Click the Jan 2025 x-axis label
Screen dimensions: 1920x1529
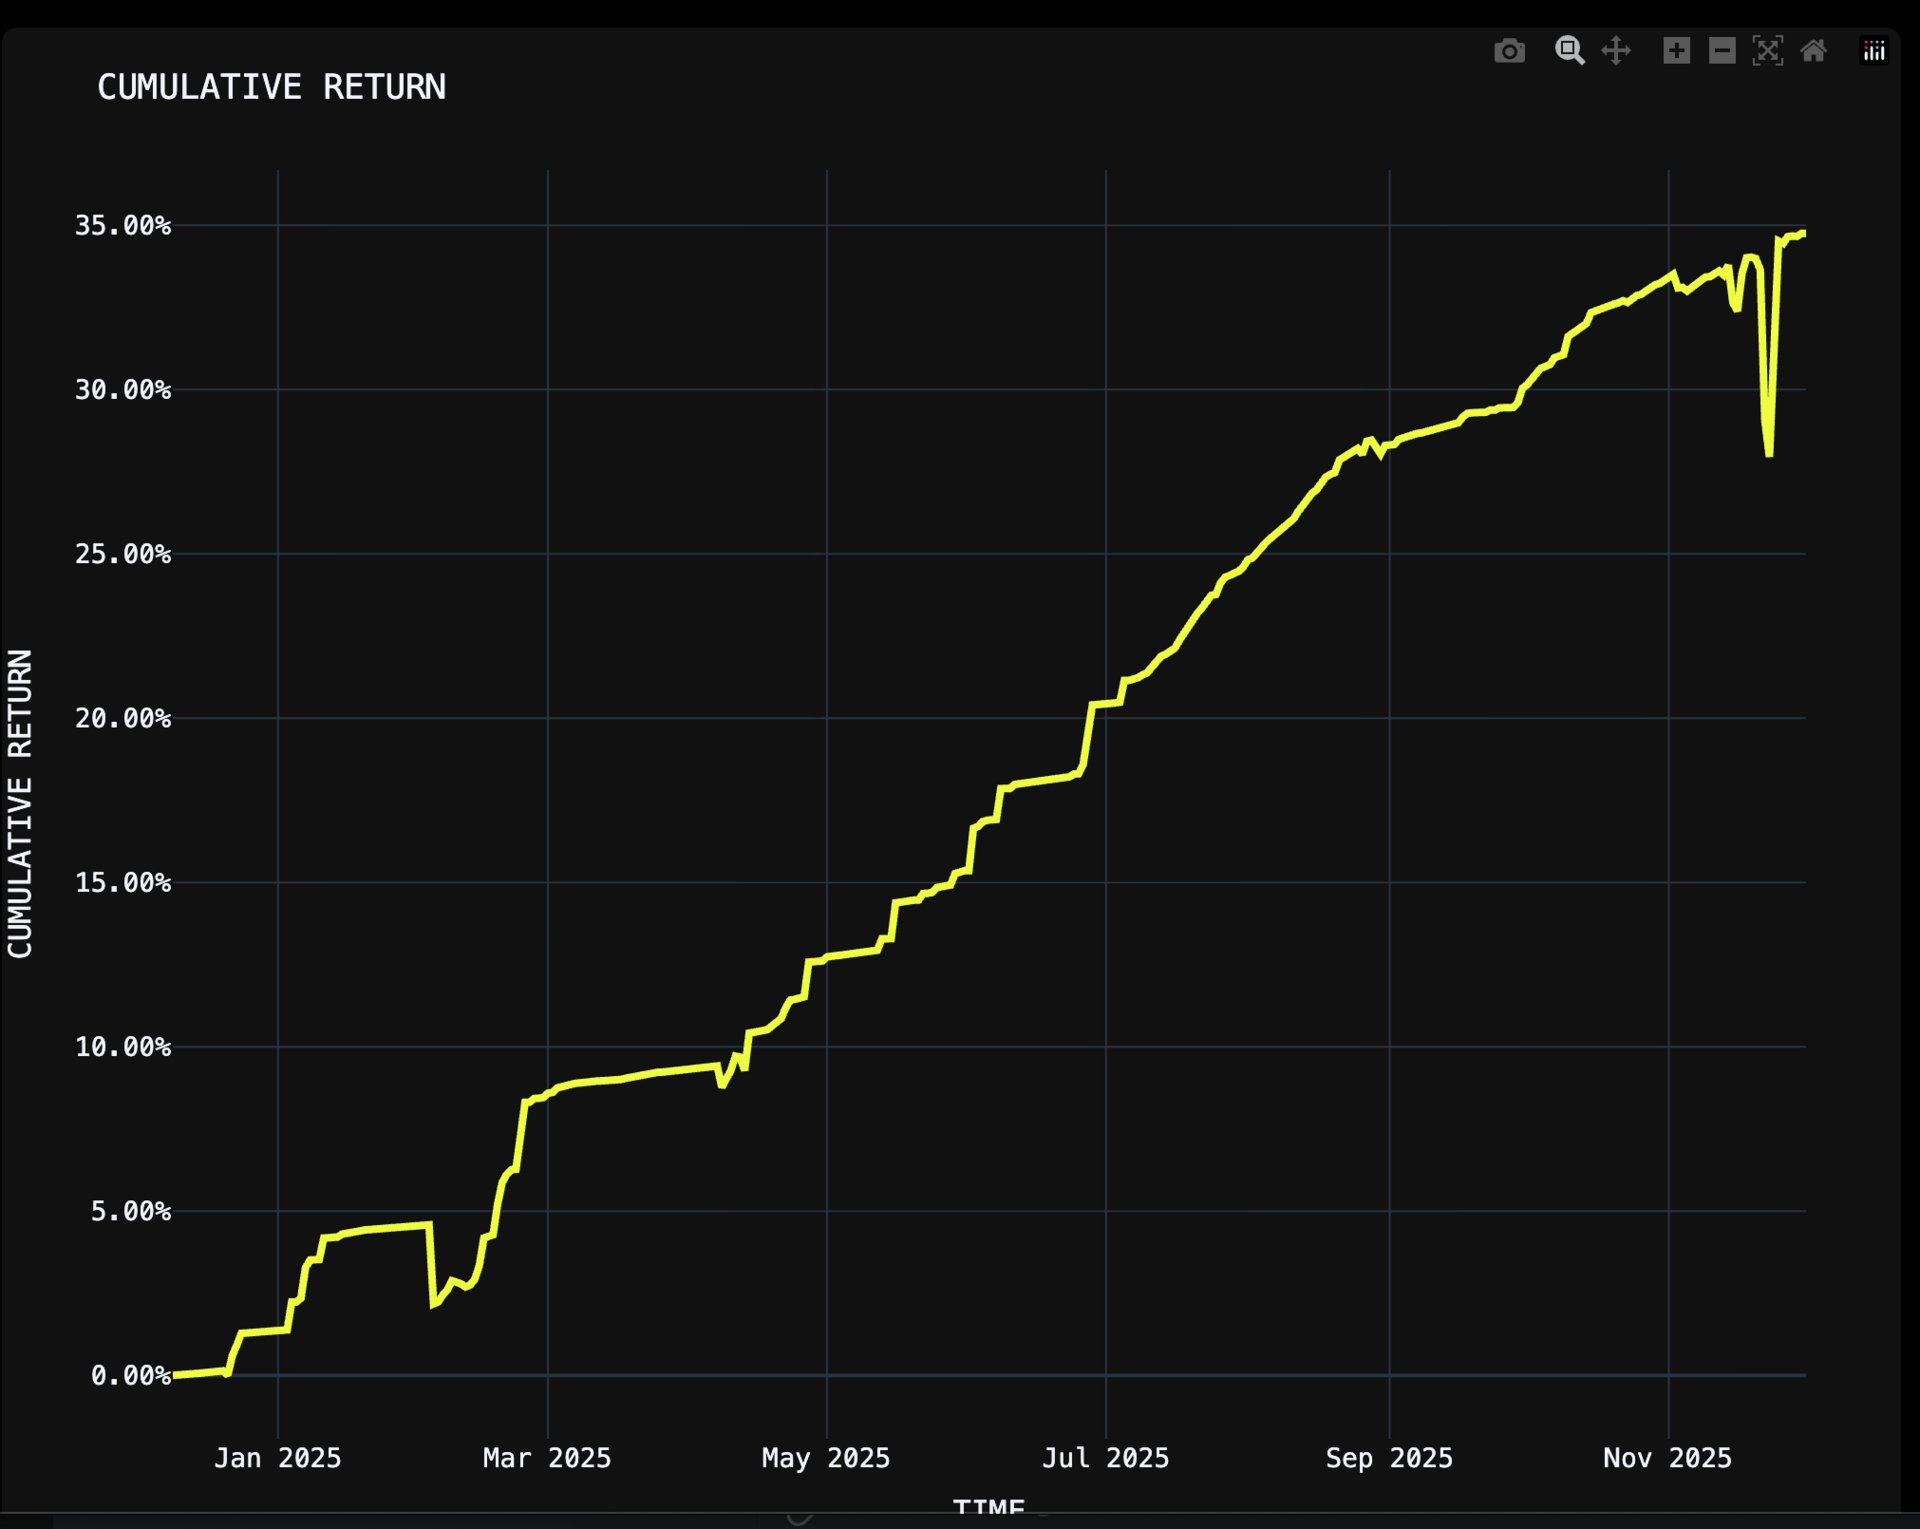pos(277,1458)
